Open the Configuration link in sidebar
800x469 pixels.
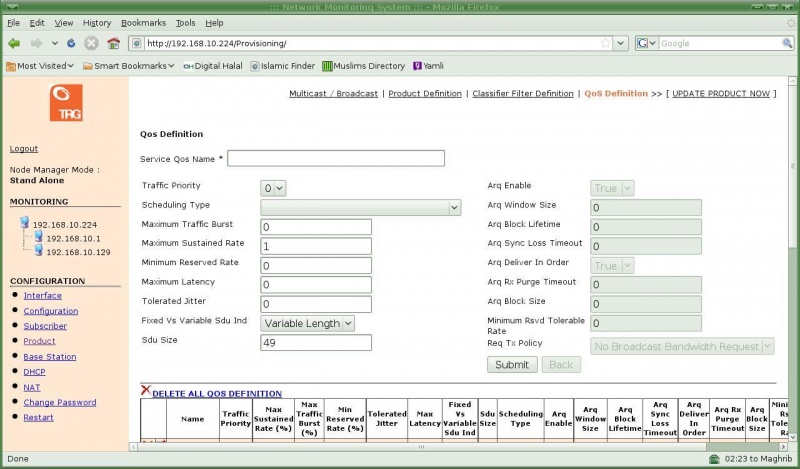(51, 311)
